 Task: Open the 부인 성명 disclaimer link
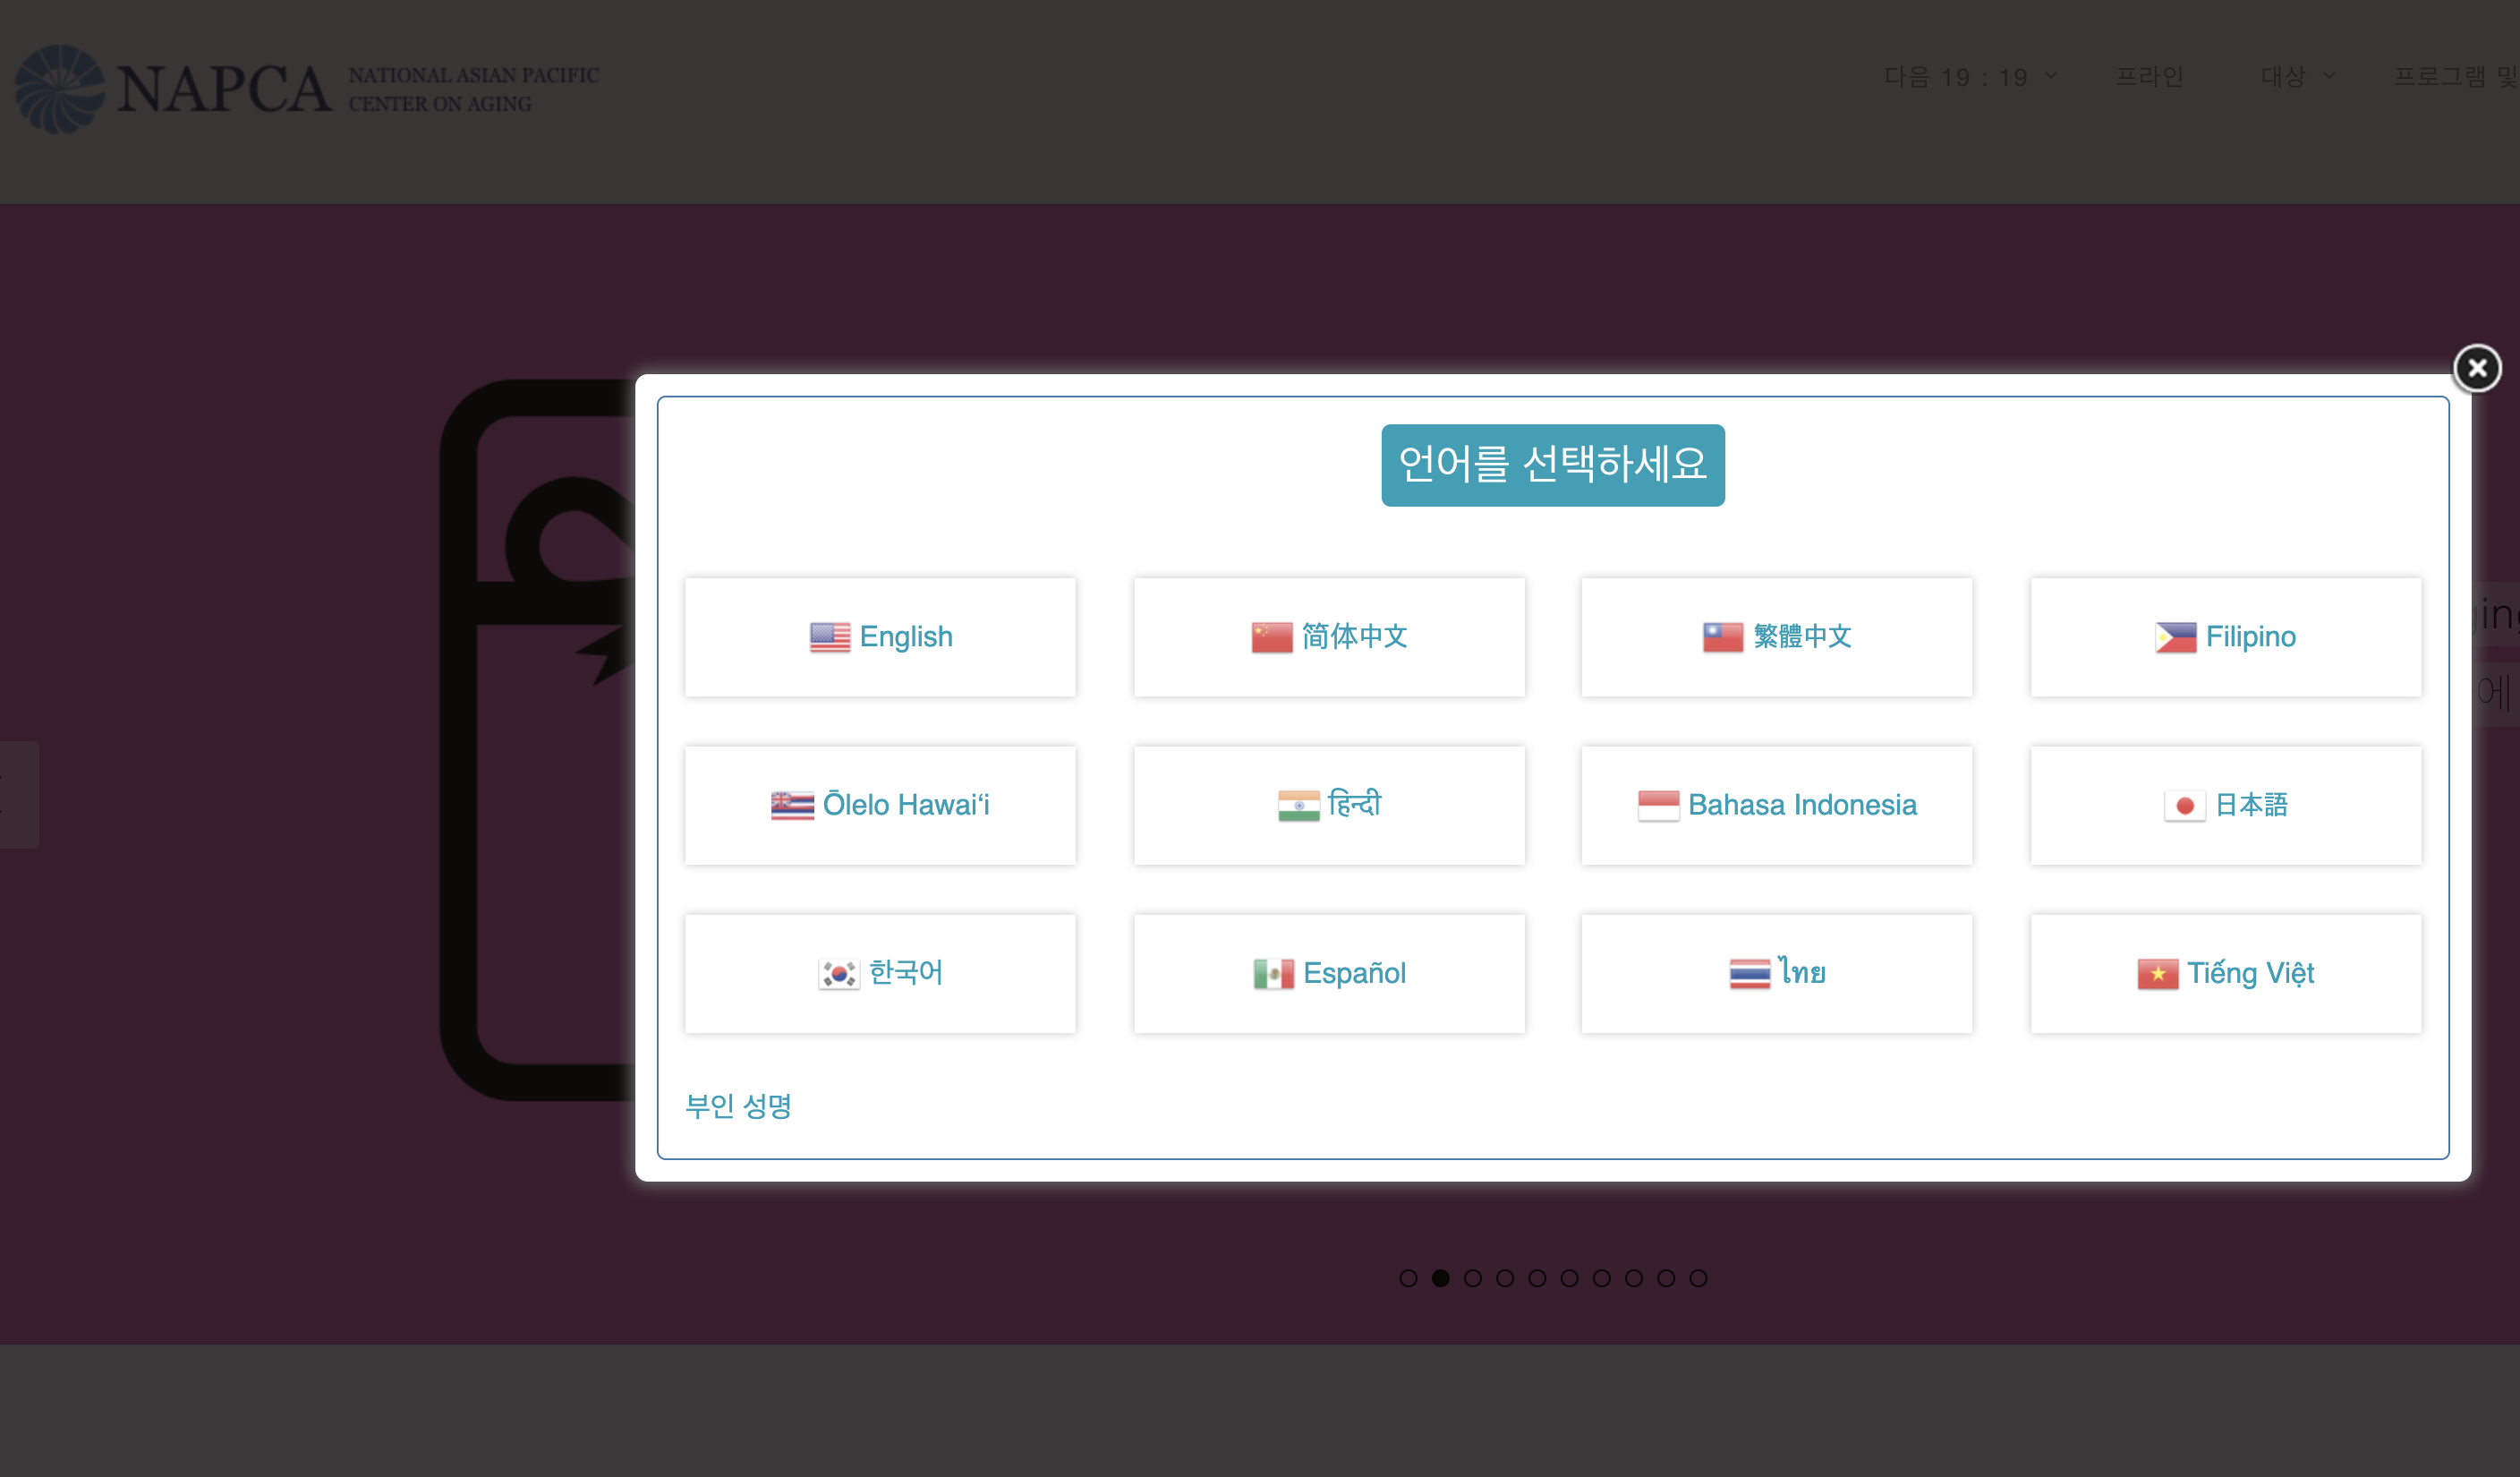click(x=738, y=1106)
